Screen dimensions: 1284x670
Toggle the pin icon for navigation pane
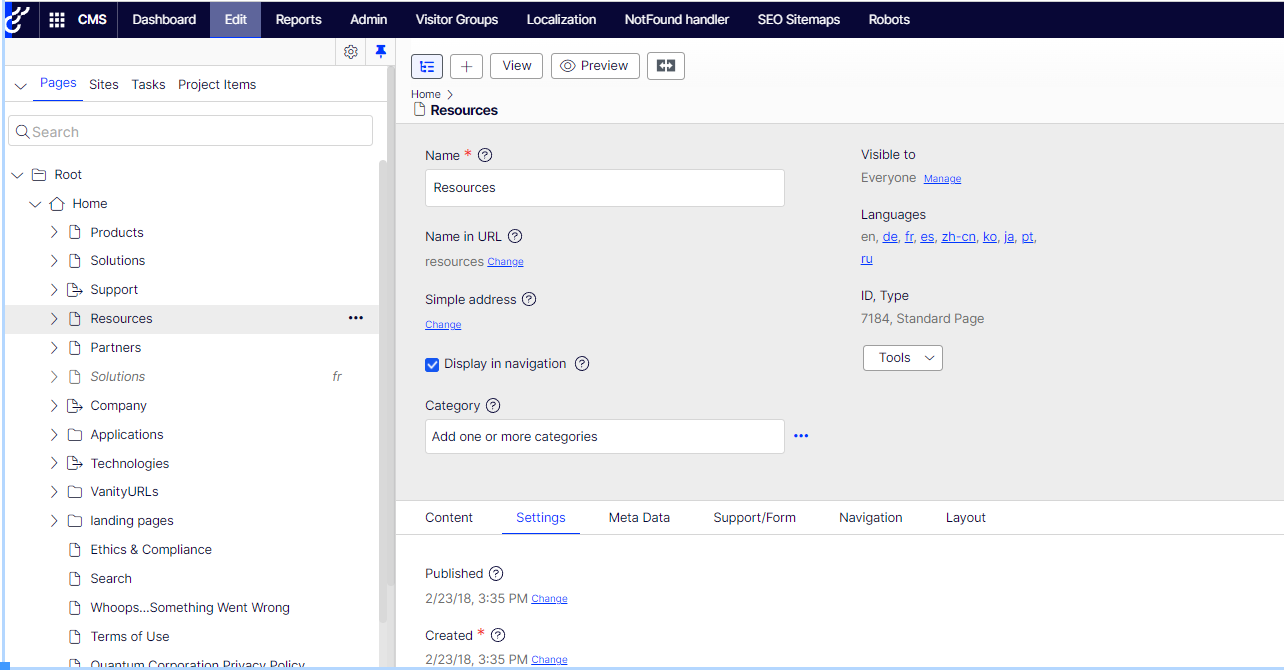[x=380, y=52]
